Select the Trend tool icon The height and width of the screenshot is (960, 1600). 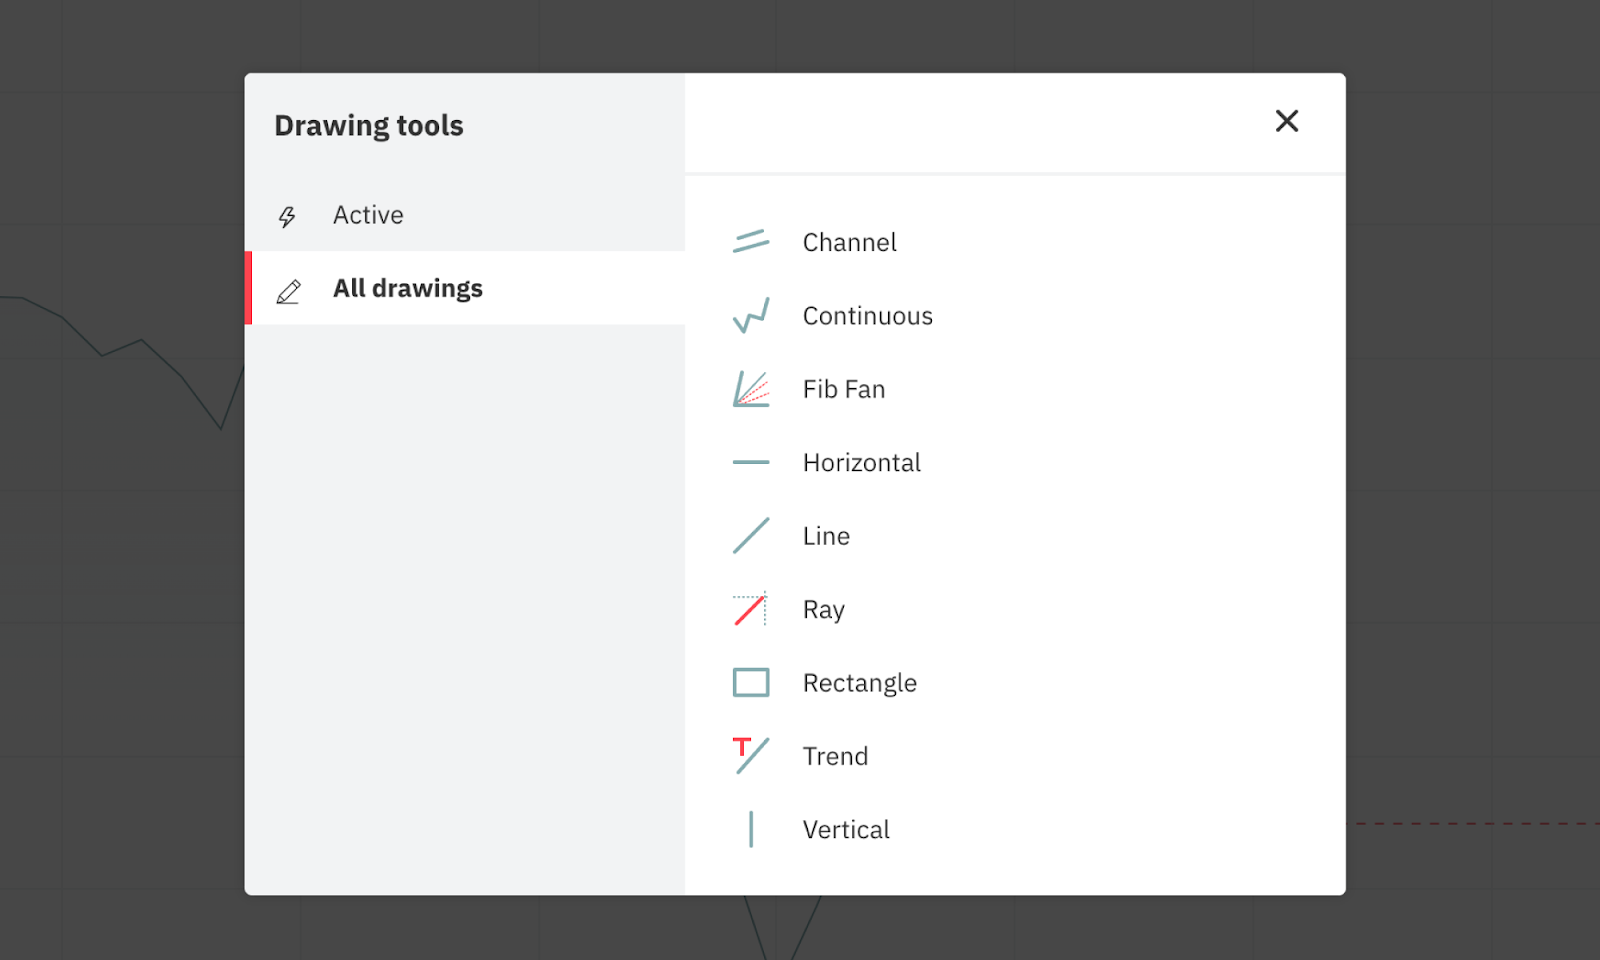[x=751, y=755]
